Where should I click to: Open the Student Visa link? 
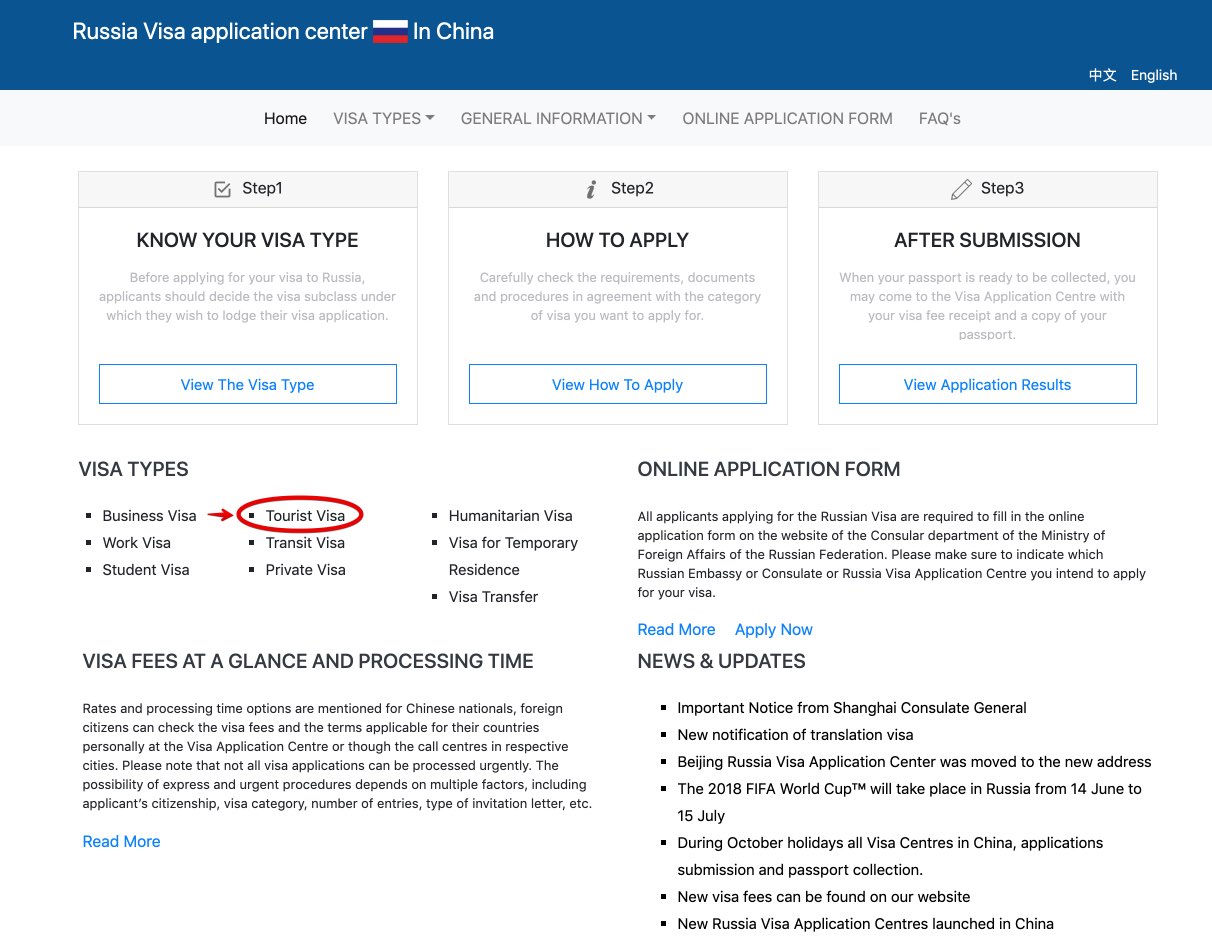click(145, 570)
